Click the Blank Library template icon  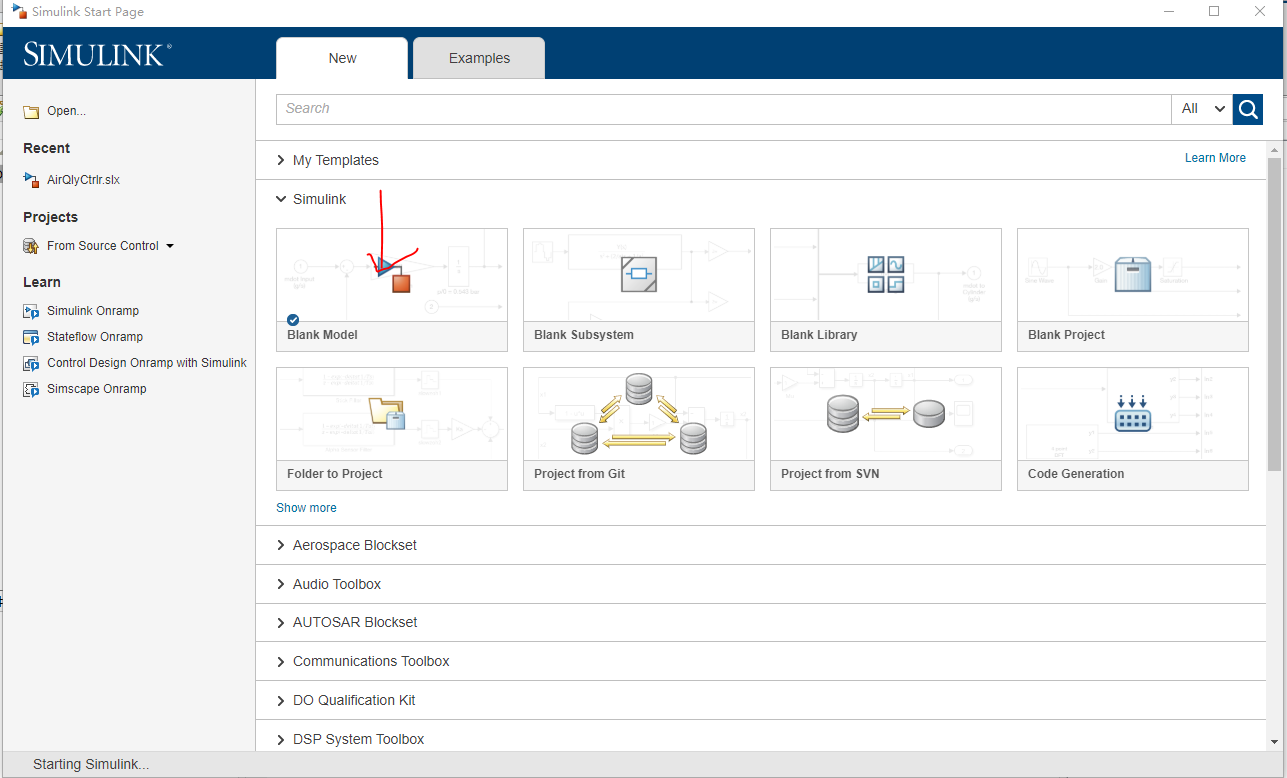pyautogui.click(x=885, y=274)
